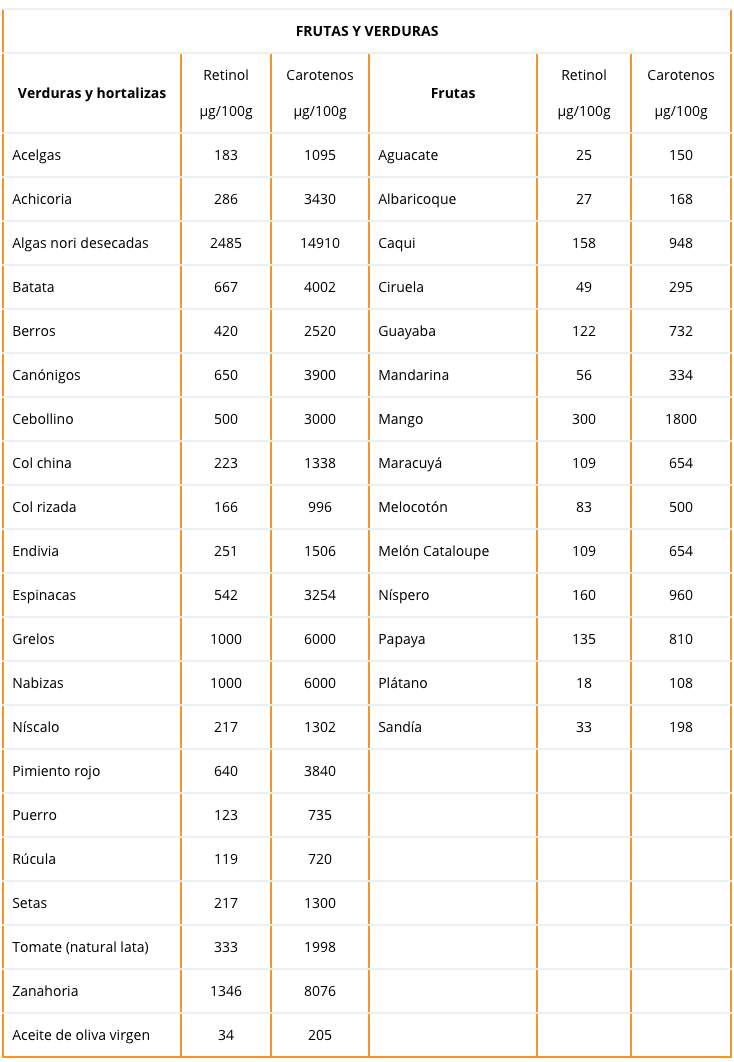Select the Aguacate fruit cell
This screenshot has height=1062, width=734.
[x=408, y=155]
